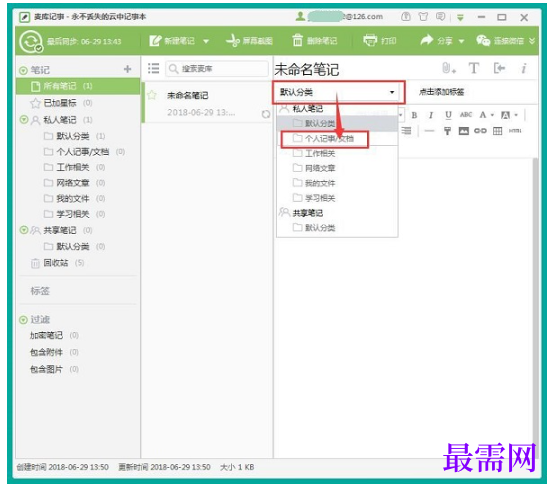Select sidebar 工作相关 folder

[73, 167]
